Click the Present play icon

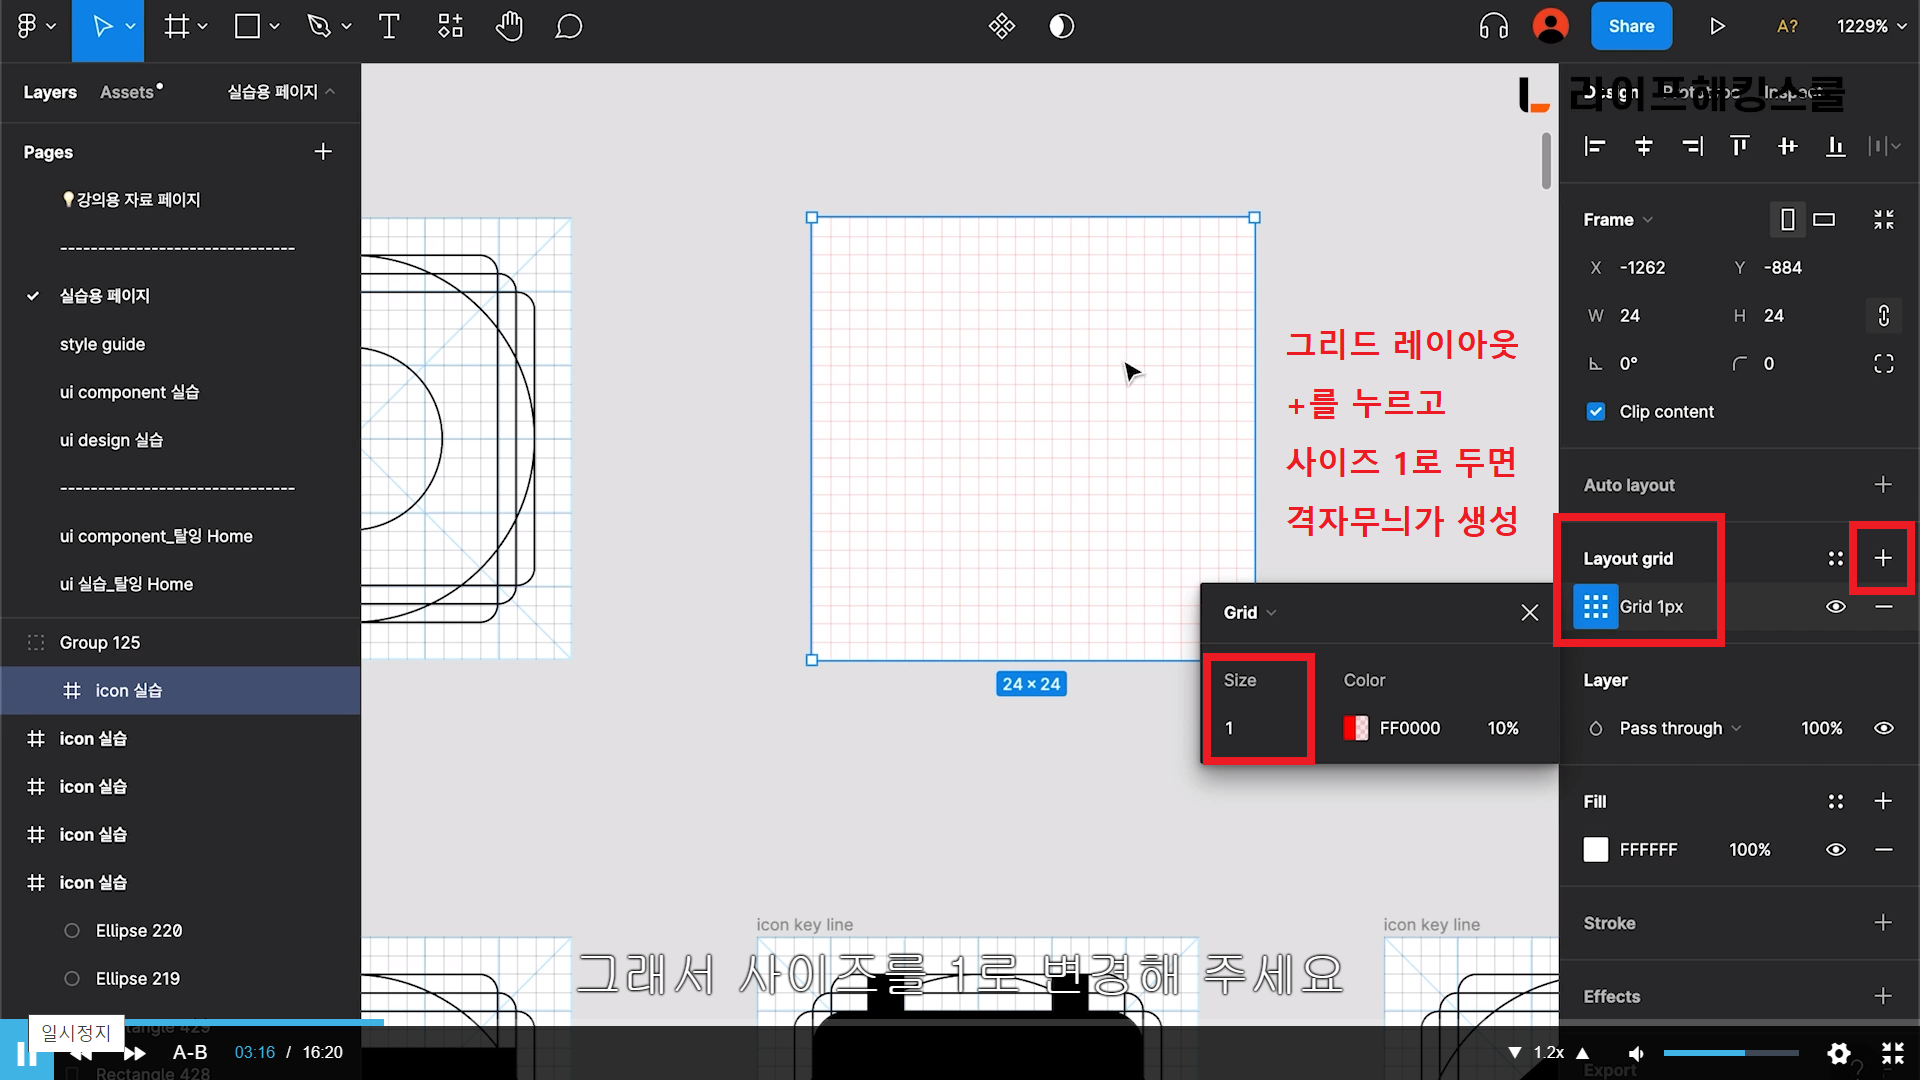[1717, 27]
